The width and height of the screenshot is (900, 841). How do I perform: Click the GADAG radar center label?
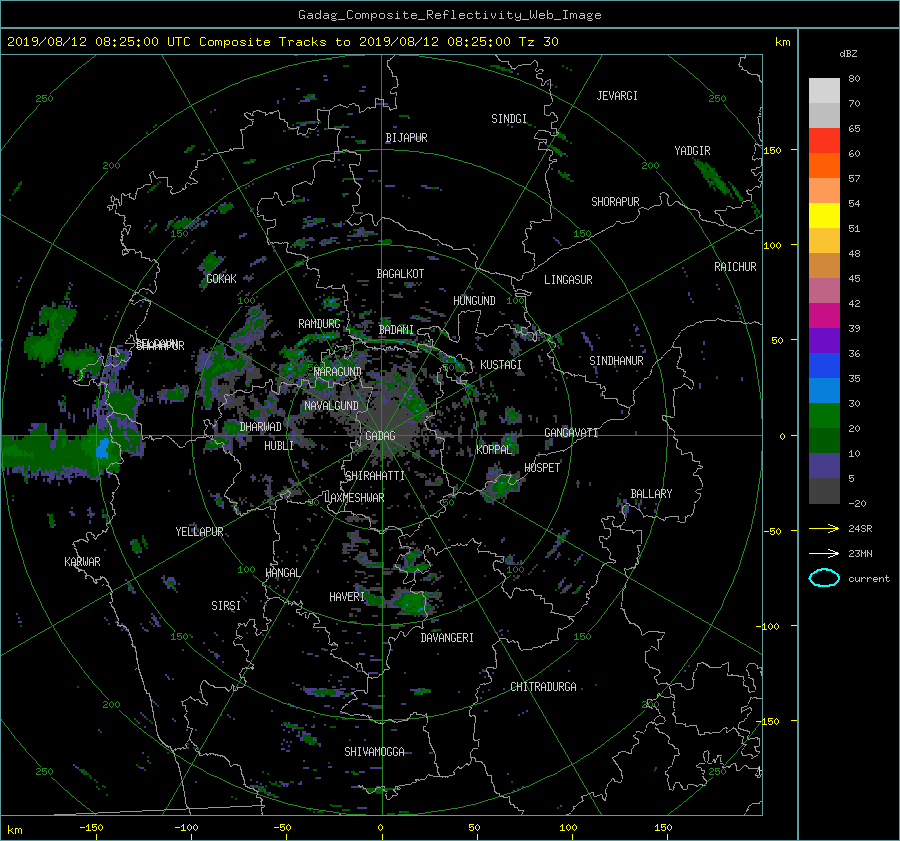381,436
